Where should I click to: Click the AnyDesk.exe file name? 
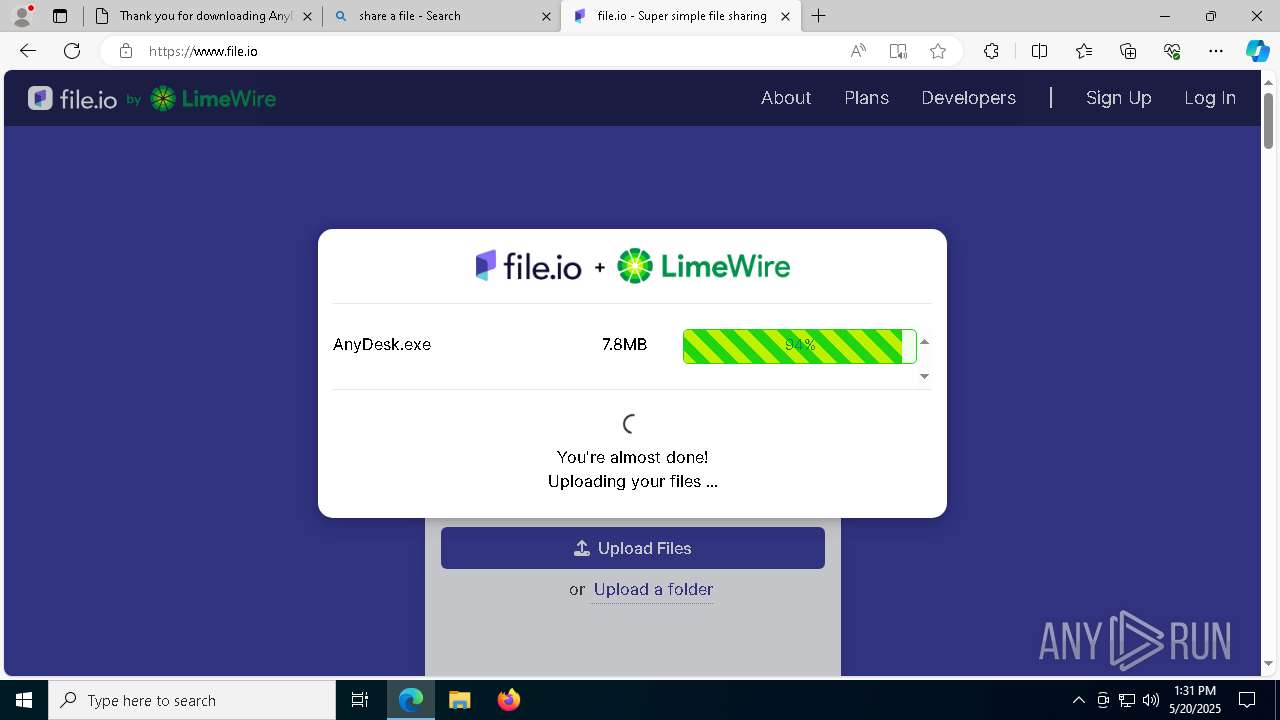382,345
